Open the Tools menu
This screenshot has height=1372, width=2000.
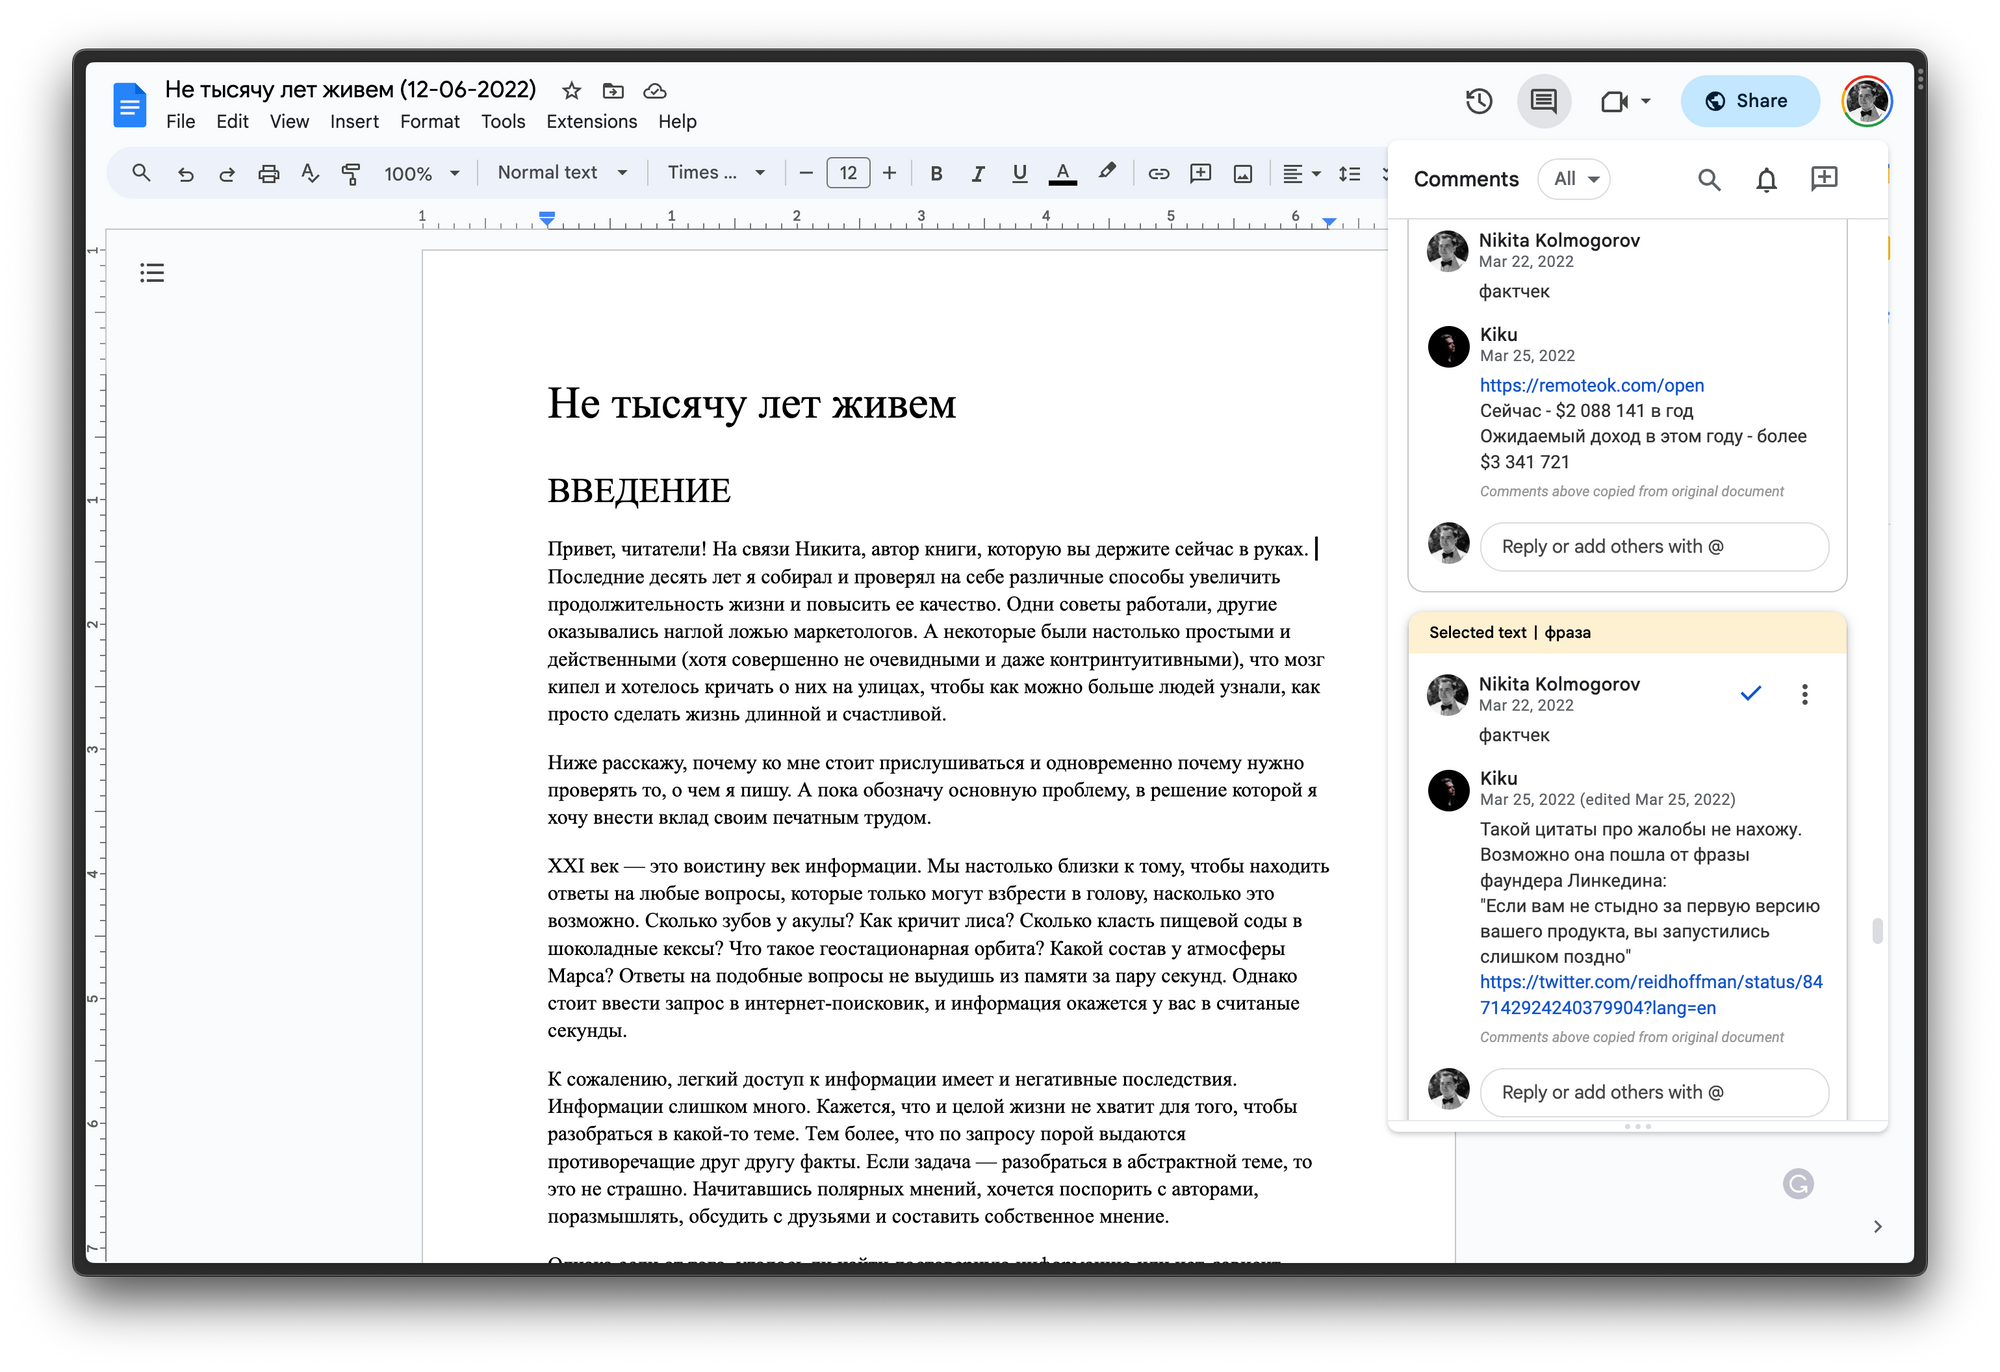pos(503,122)
